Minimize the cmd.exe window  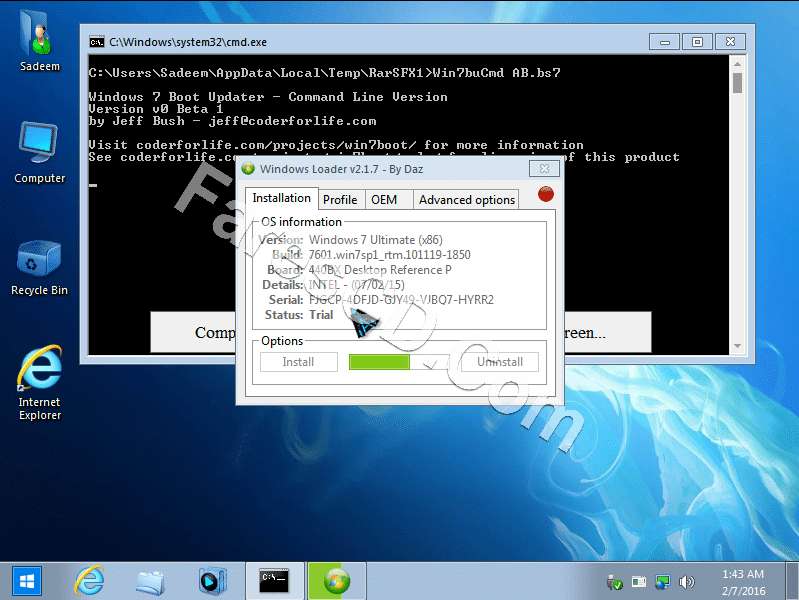click(664, 42)
